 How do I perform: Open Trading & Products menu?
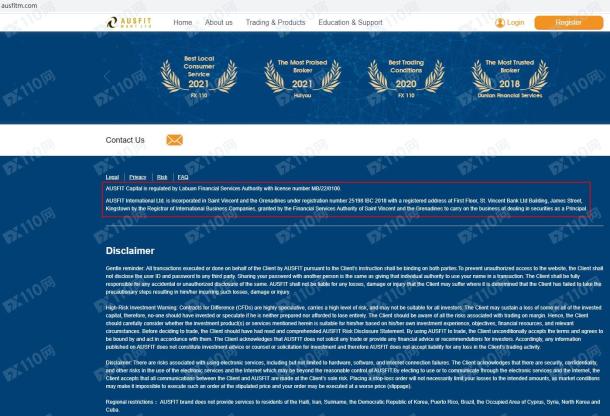tap(275, 23)
